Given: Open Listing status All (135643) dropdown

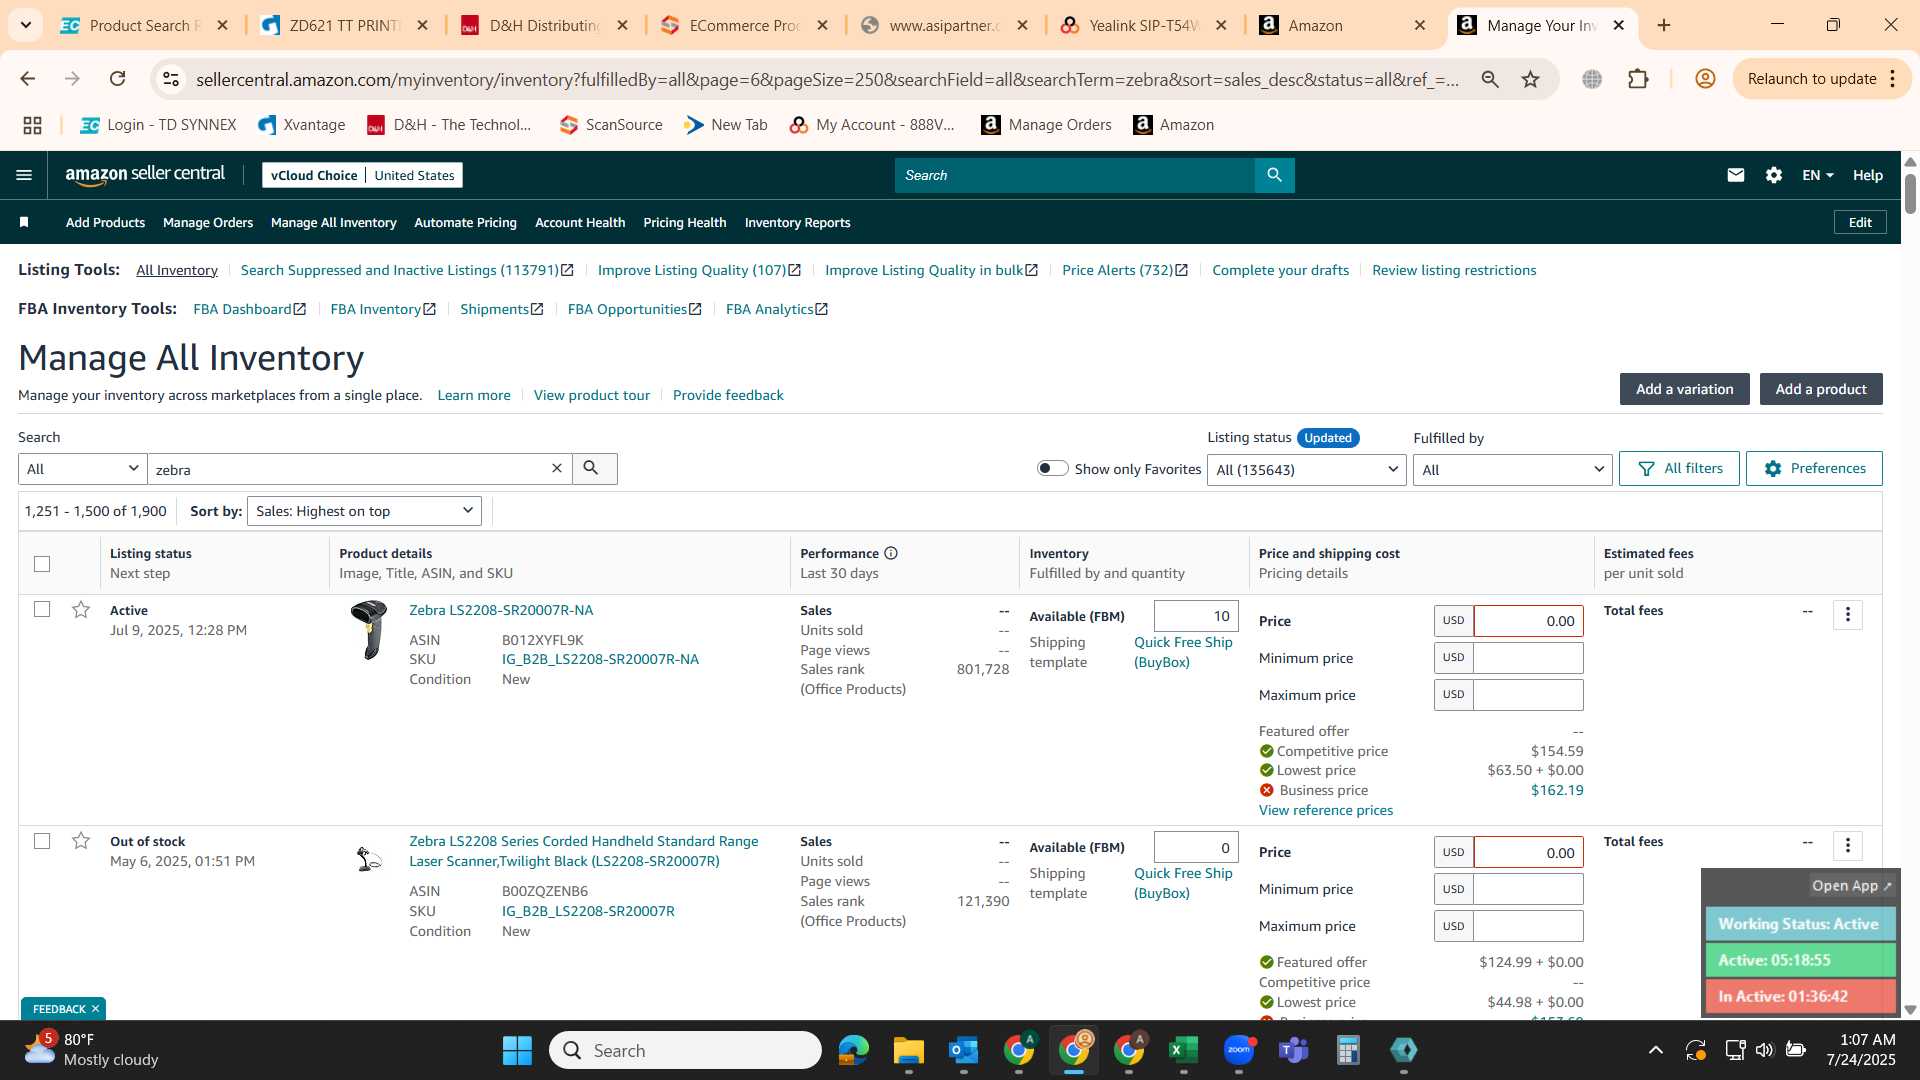Looking at the screenshot, I should click(x=1307, y=470).
